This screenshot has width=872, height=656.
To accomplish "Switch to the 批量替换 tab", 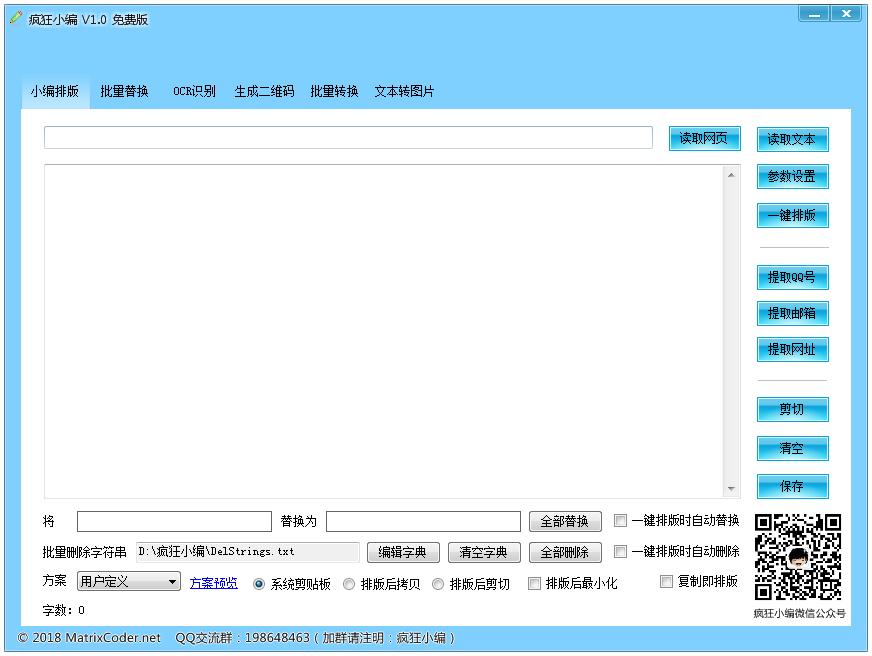I will (x=125, y=90).
